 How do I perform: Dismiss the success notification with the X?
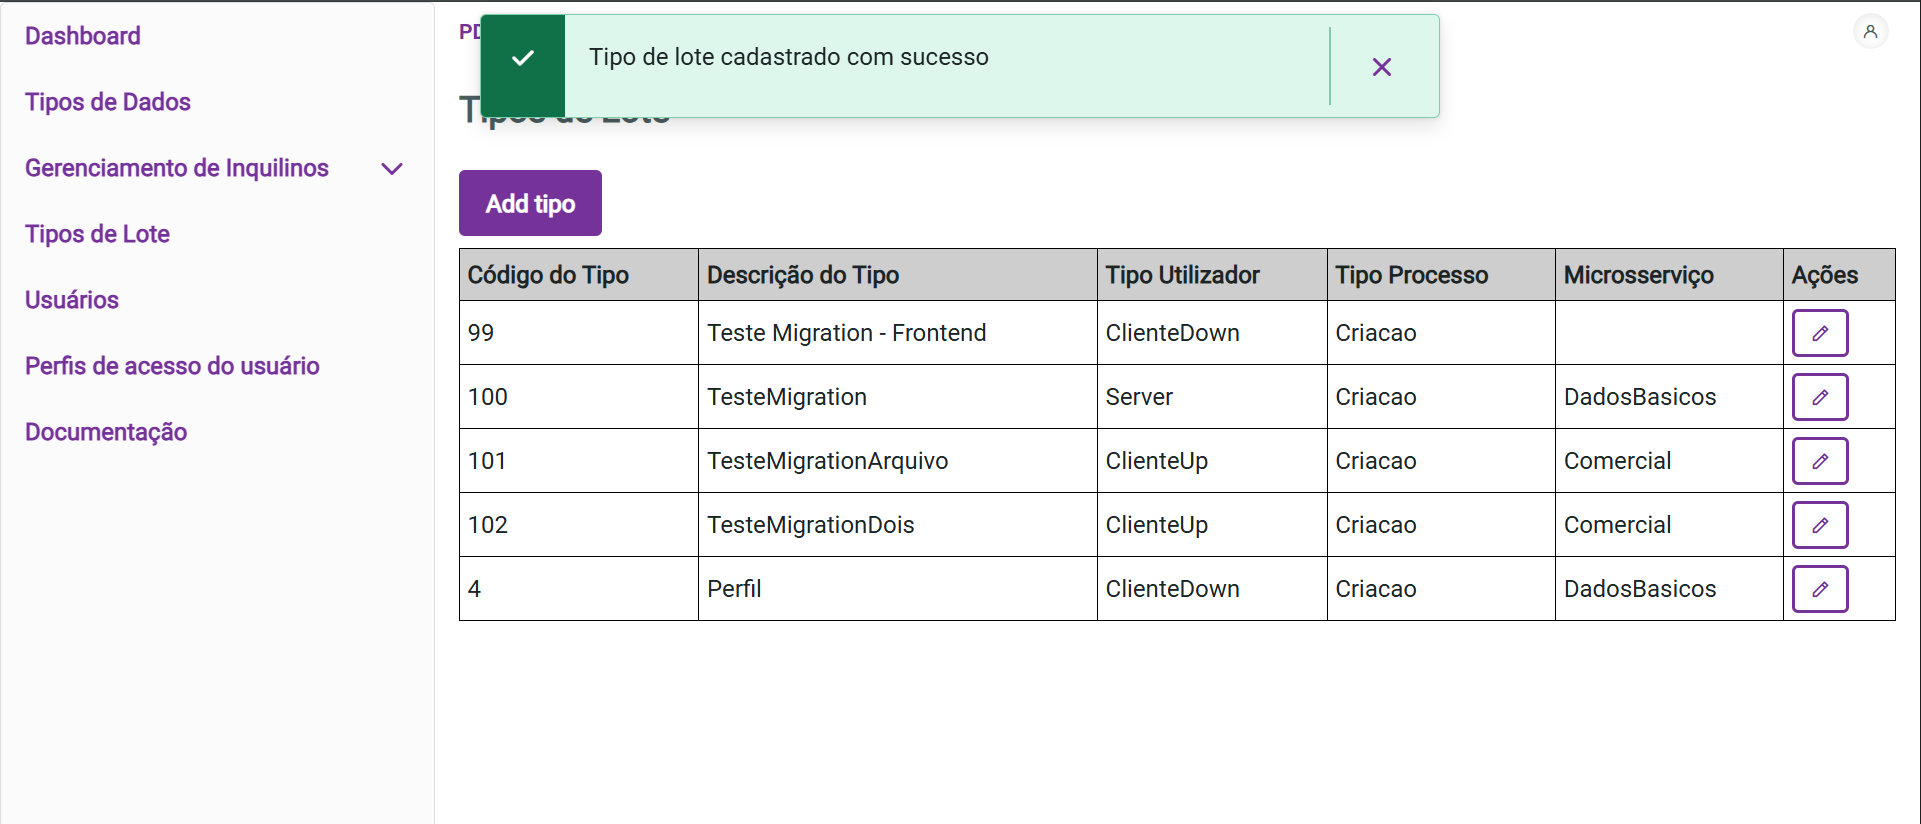pyautogui.click(x=1381, y=67)
